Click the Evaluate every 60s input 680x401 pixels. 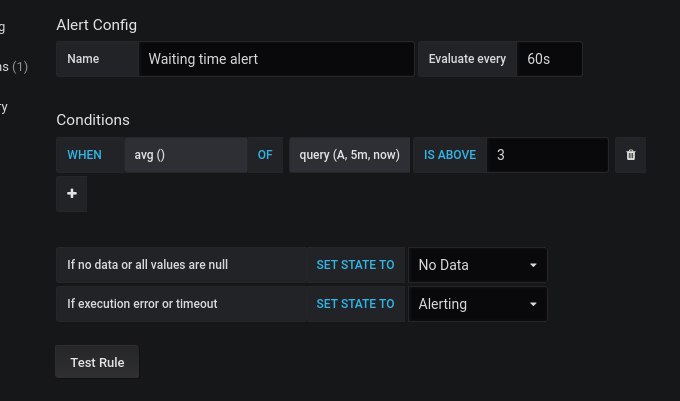click(x=549, y=59)
